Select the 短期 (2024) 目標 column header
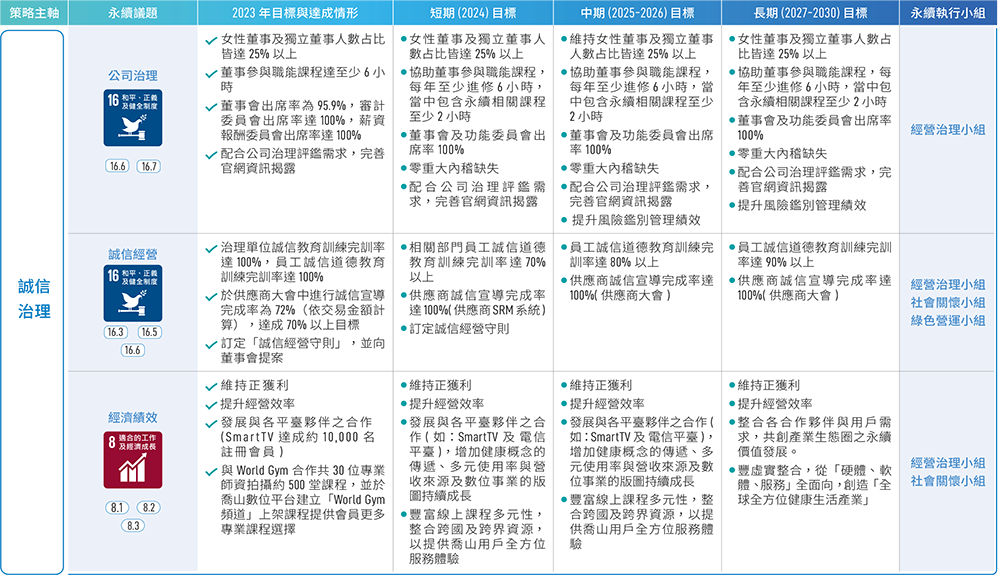The image size is (1000, 575). (472, 13)
